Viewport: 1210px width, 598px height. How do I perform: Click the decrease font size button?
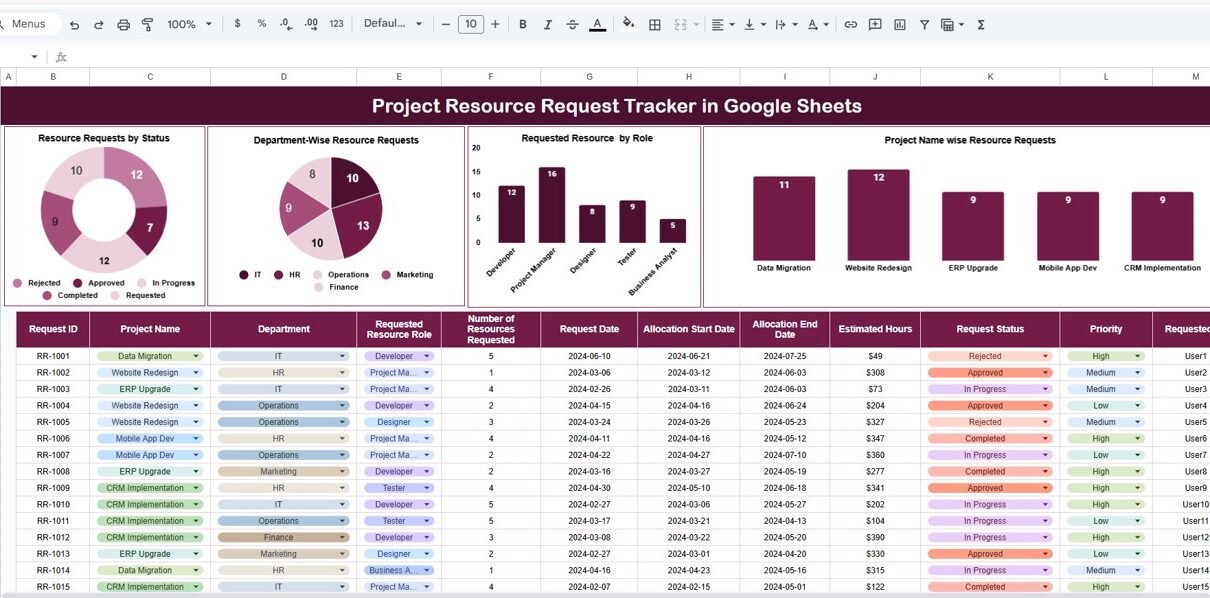(x=446, y=24)
